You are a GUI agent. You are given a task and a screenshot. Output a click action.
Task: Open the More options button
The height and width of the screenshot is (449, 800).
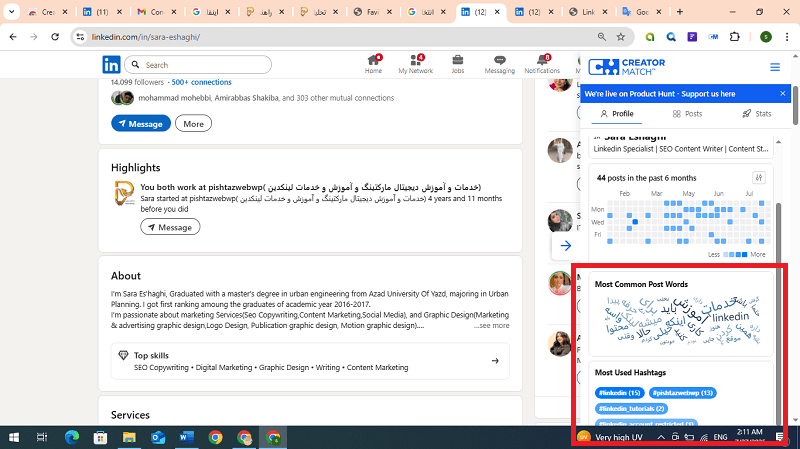[x=193, y=123]
